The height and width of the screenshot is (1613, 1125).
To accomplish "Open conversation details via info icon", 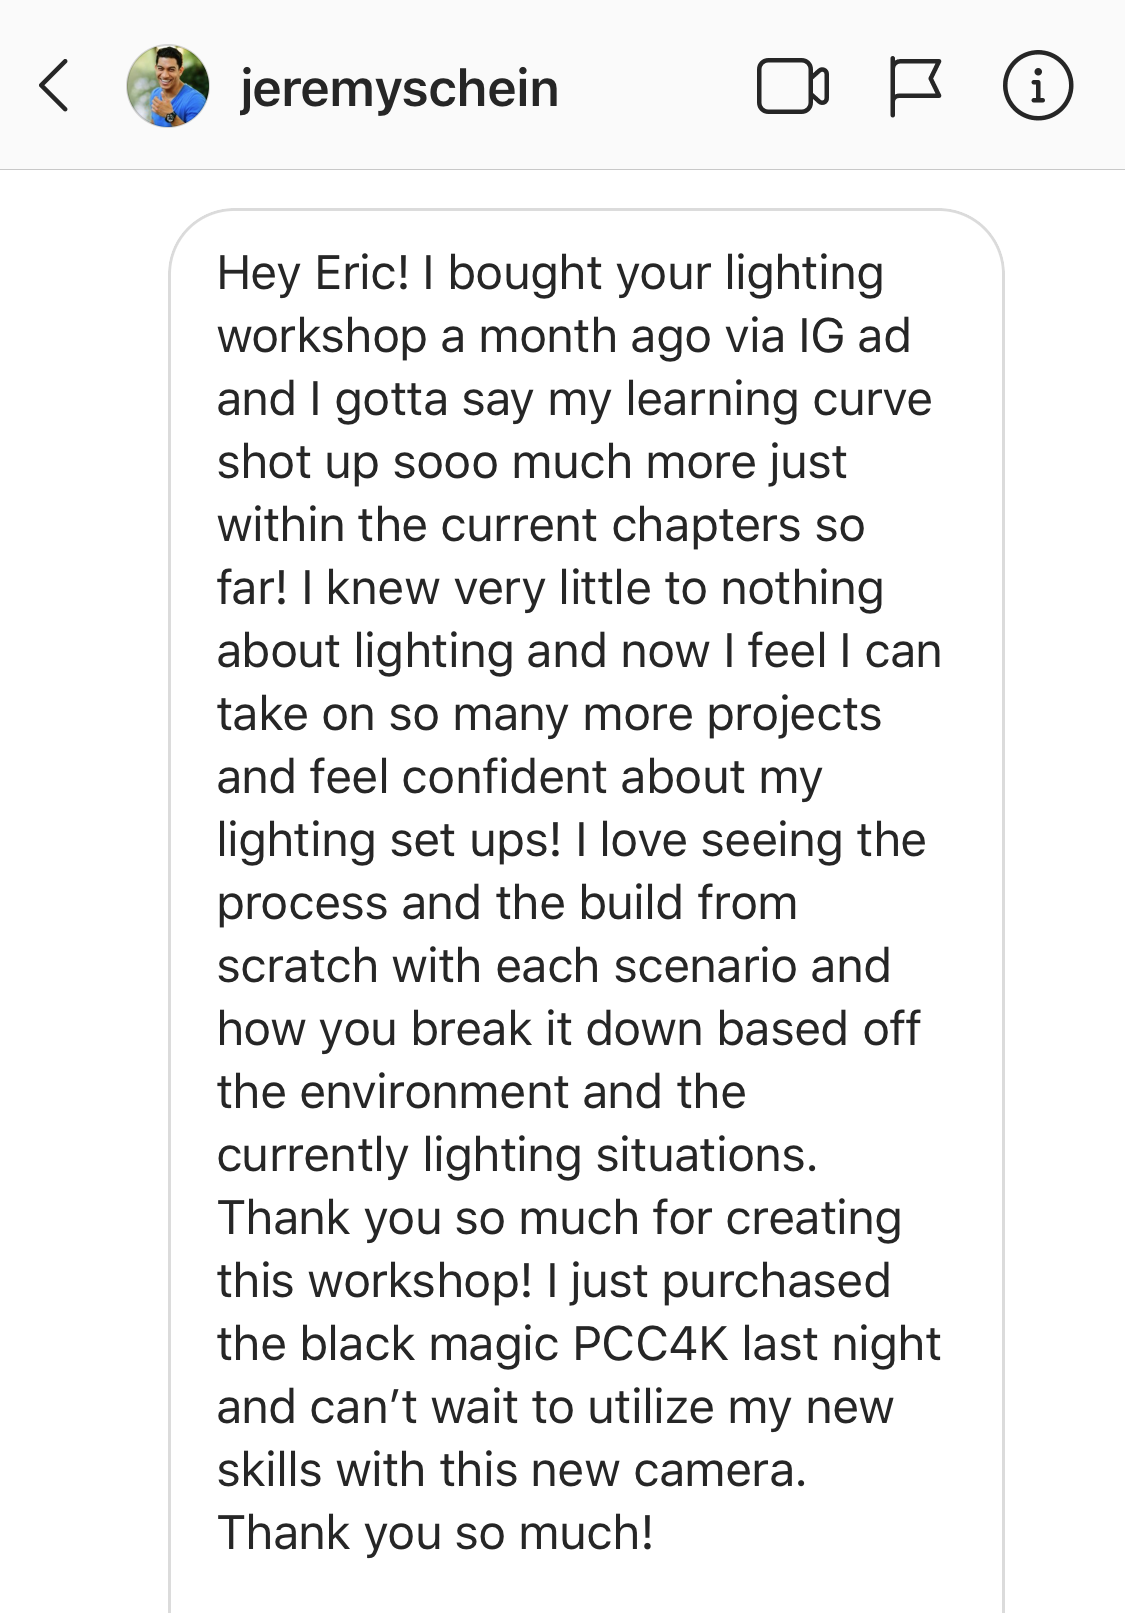I will 1037,86.
